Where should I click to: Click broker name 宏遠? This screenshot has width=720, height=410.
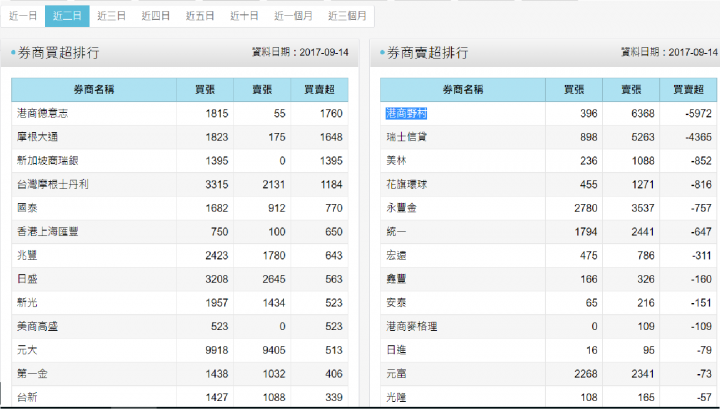point(396,255)
